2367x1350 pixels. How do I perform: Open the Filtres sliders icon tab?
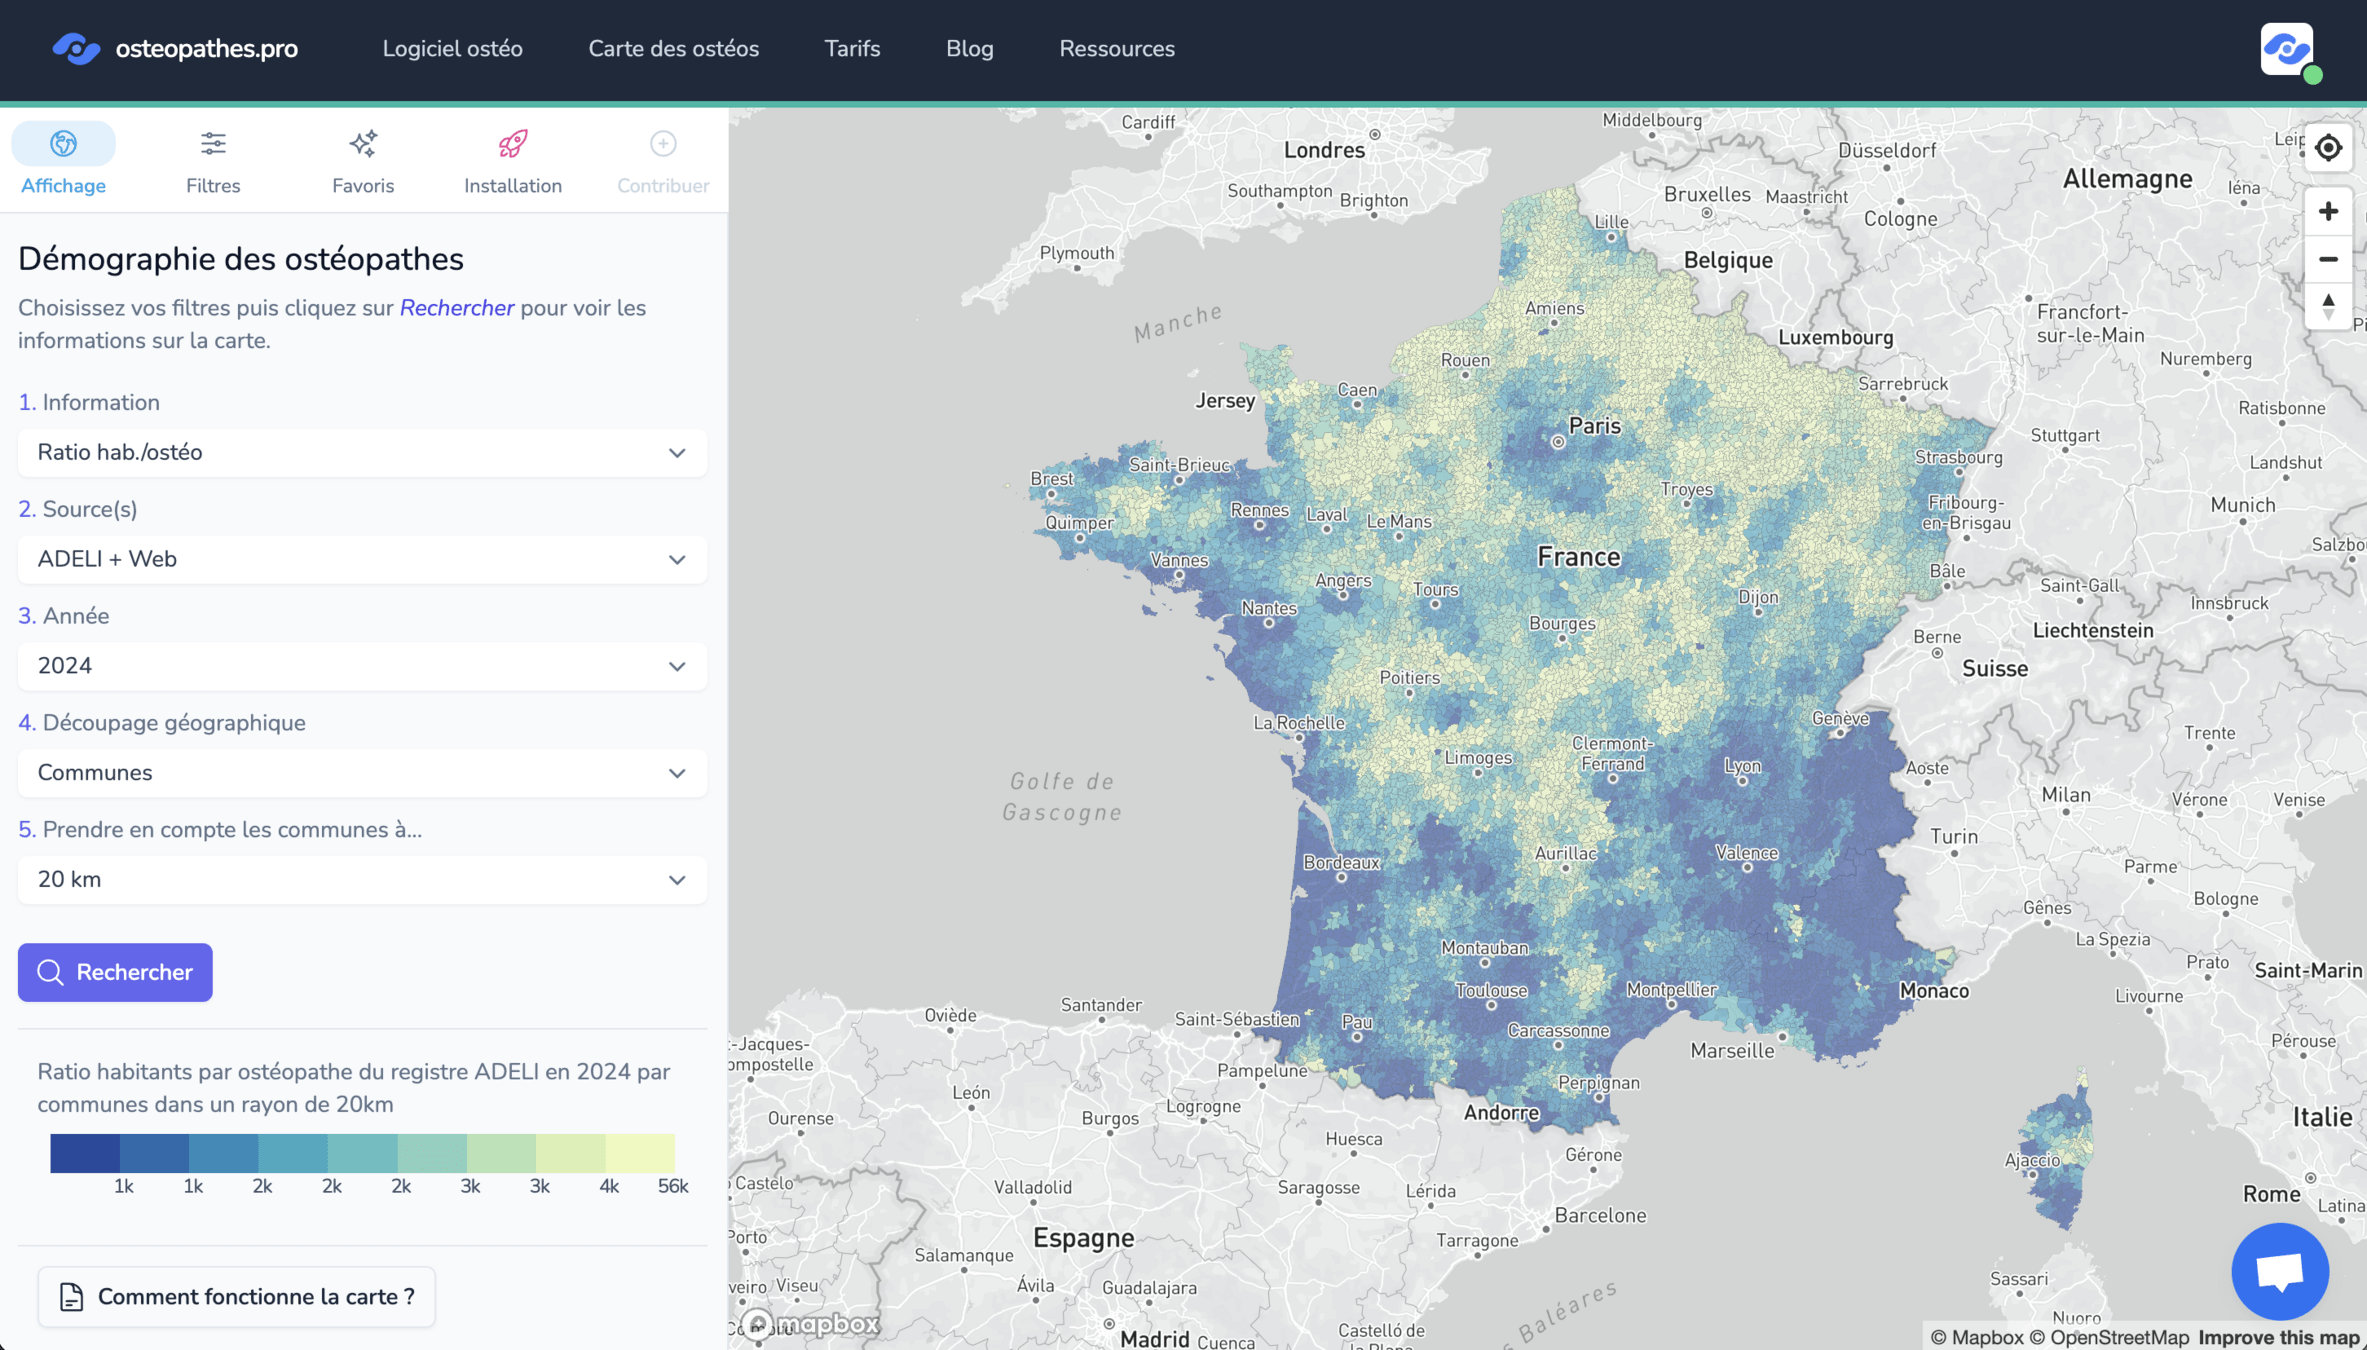213,144
